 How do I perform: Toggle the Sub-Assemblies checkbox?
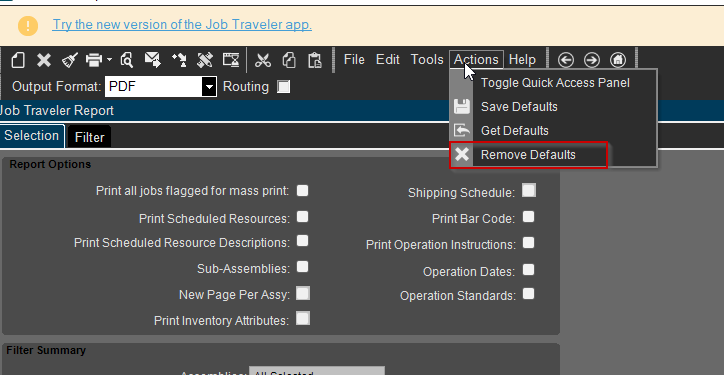(302, 267)
